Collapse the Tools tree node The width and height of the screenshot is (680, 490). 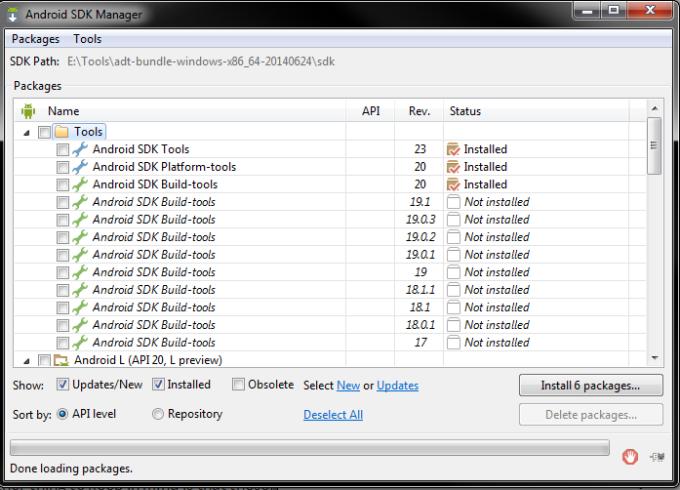pos(26,133)
